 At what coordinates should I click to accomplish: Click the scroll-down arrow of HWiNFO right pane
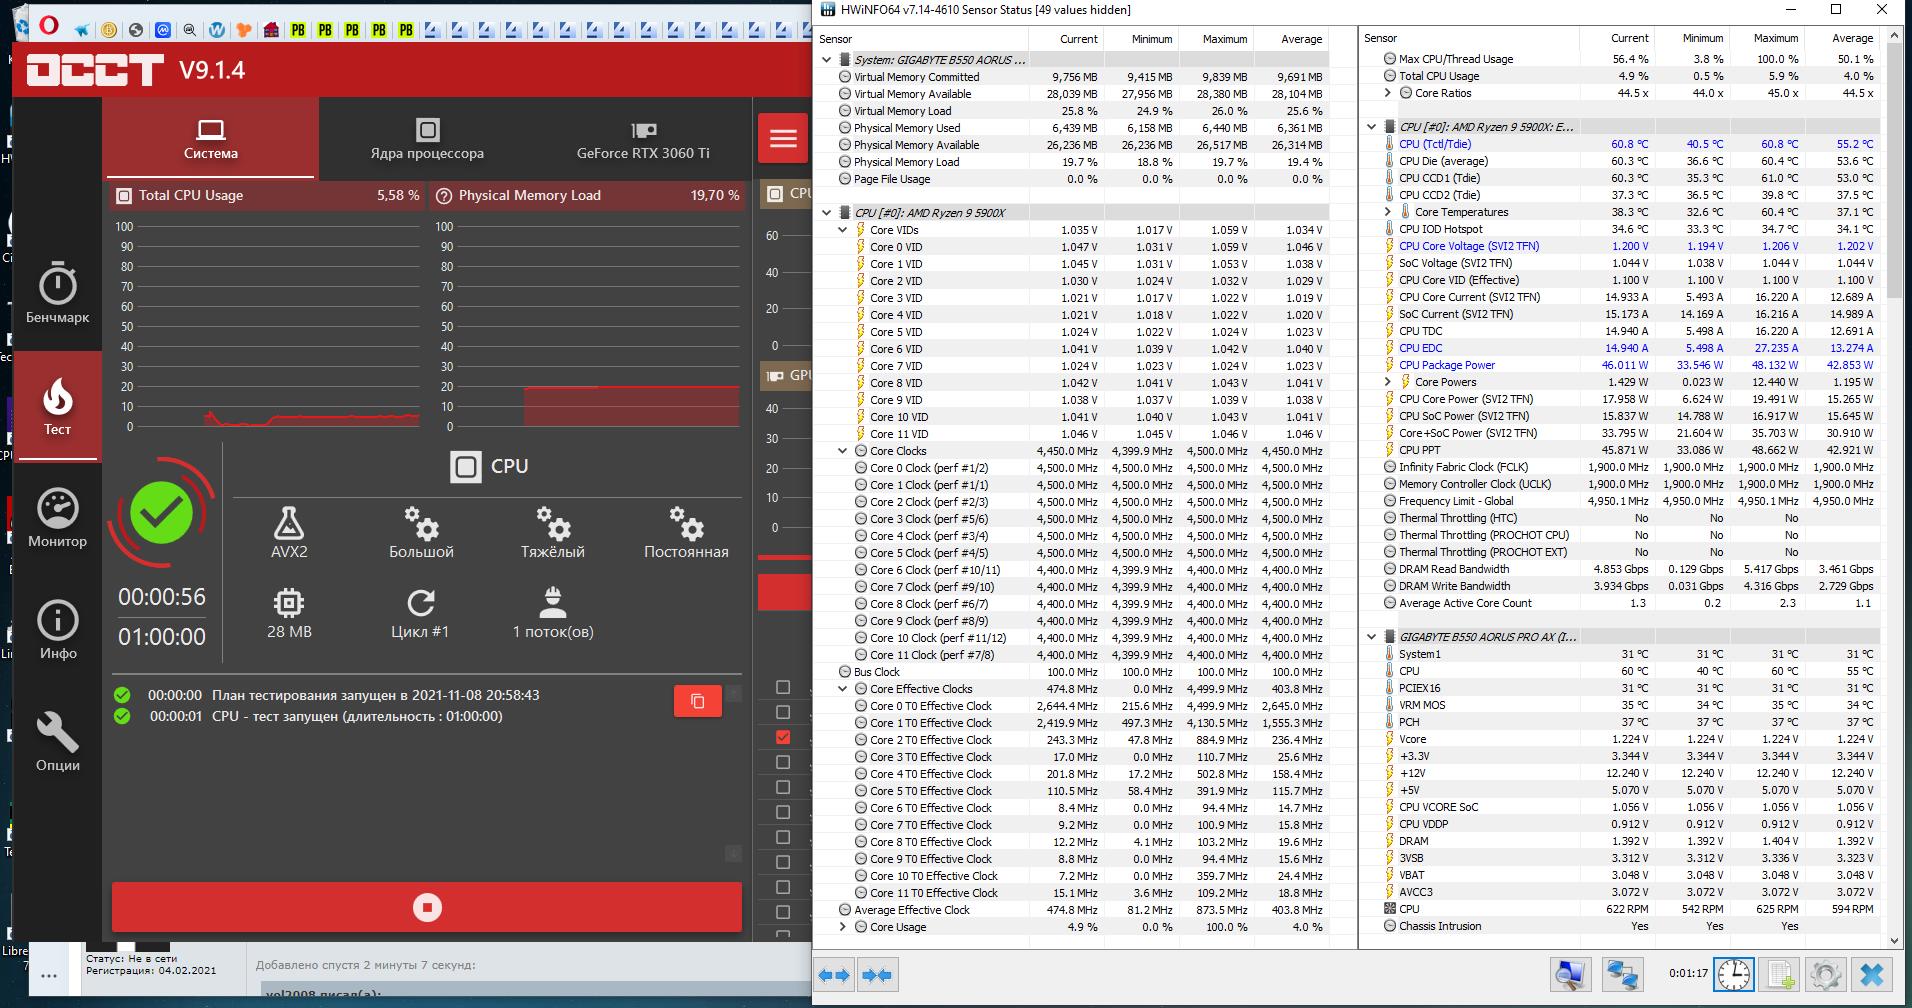1894,940
